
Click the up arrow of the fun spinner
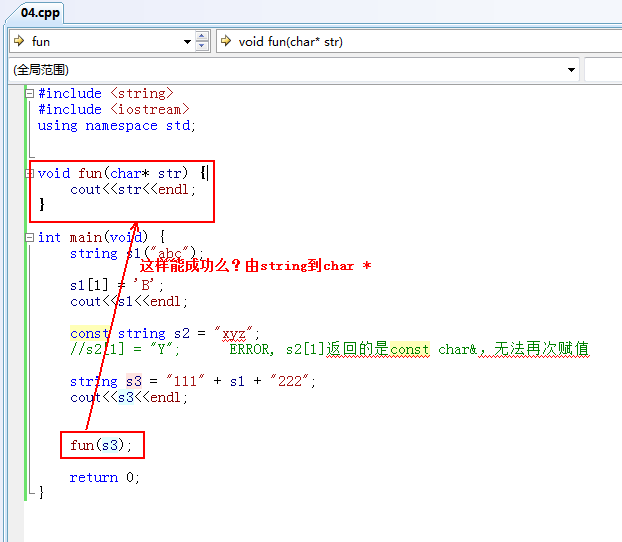(202, 36)
